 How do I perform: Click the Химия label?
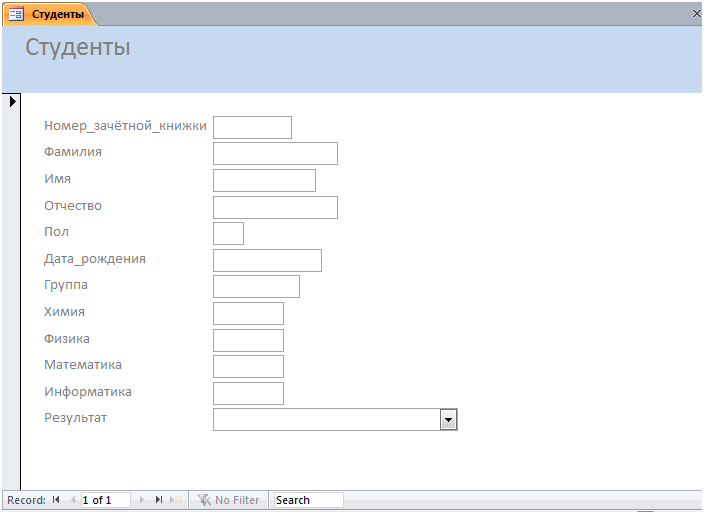click(64, 312)
